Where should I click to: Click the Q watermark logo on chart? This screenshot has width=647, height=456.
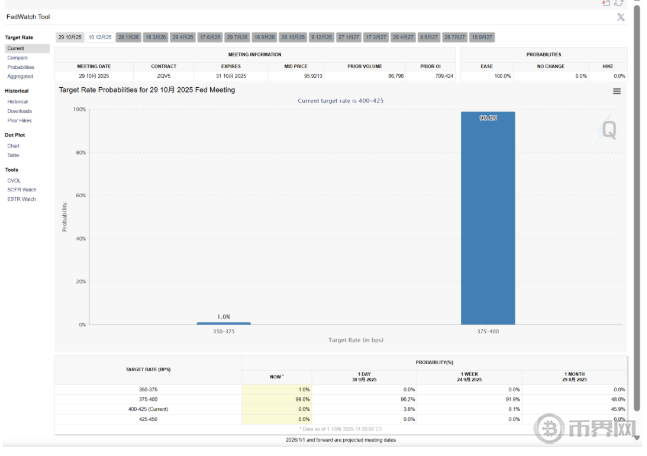click(608, 129)
